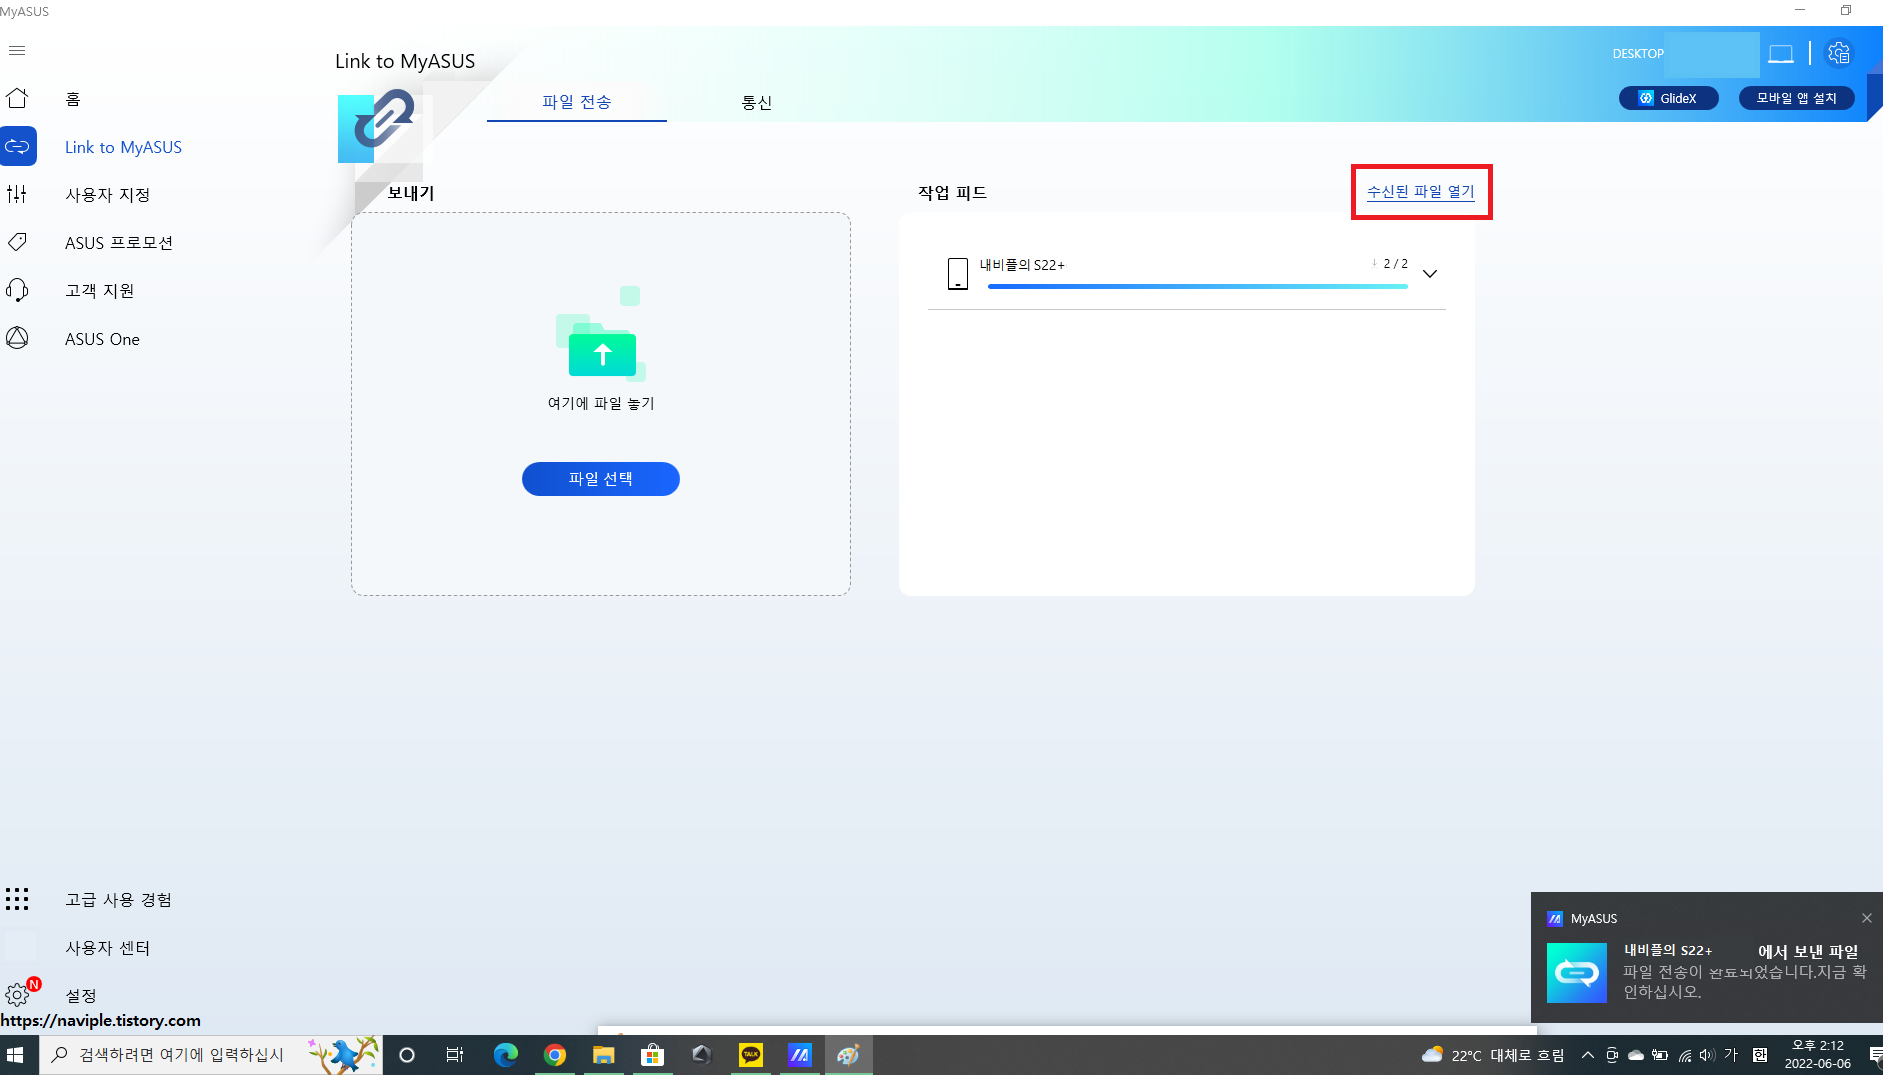Open the Windows Start menu

(15, 1055)
